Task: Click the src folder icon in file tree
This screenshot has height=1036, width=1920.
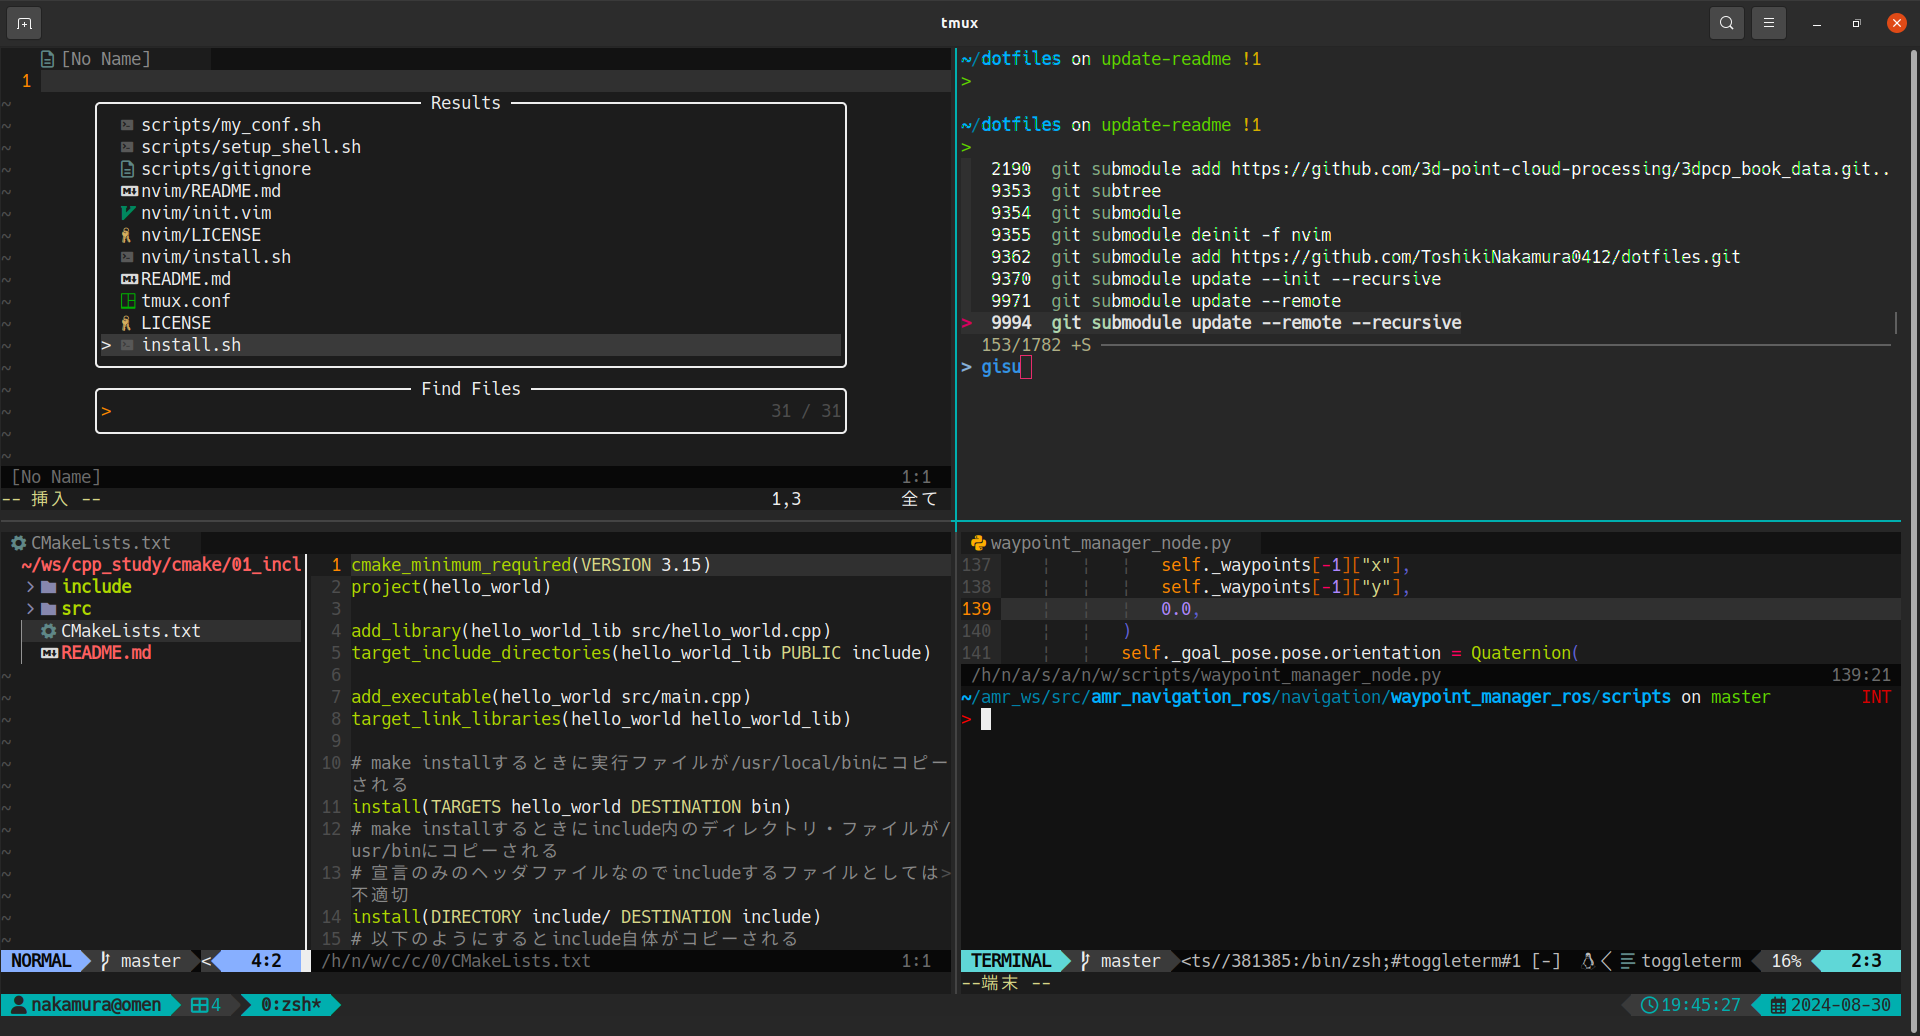Action: tap(48, 609)
